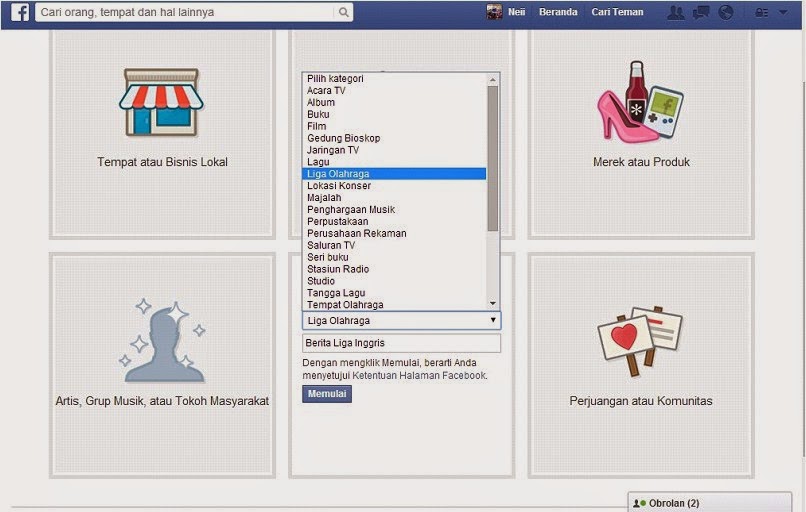Choose Buku from category list

pyautogui.click(x=394, y=114)
